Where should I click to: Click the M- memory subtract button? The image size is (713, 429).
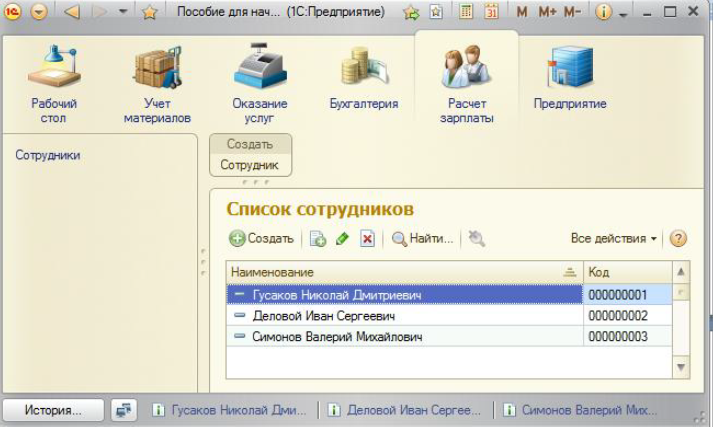(x=572, y=12)
